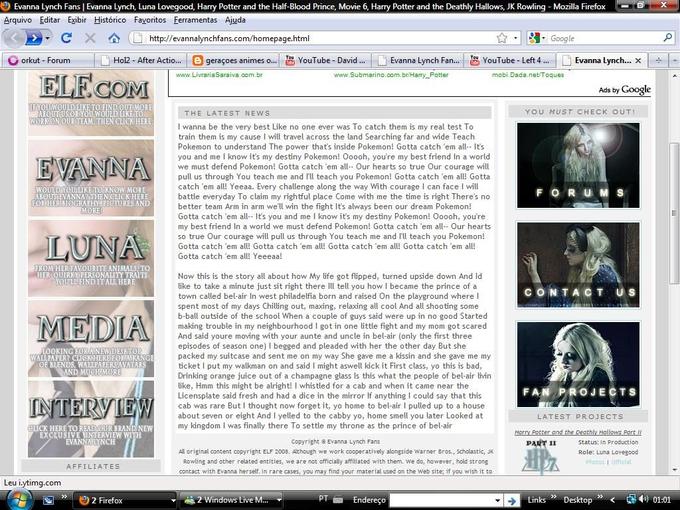Open the EVANNA sidebar banner

point(91,178)
